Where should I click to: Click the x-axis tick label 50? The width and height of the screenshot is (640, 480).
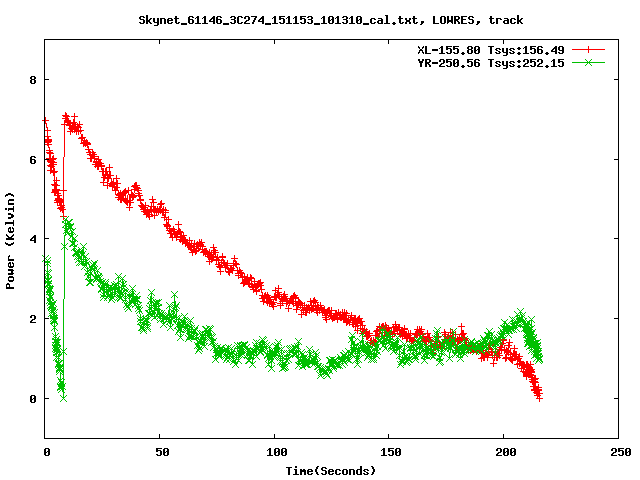pos(160,452)
